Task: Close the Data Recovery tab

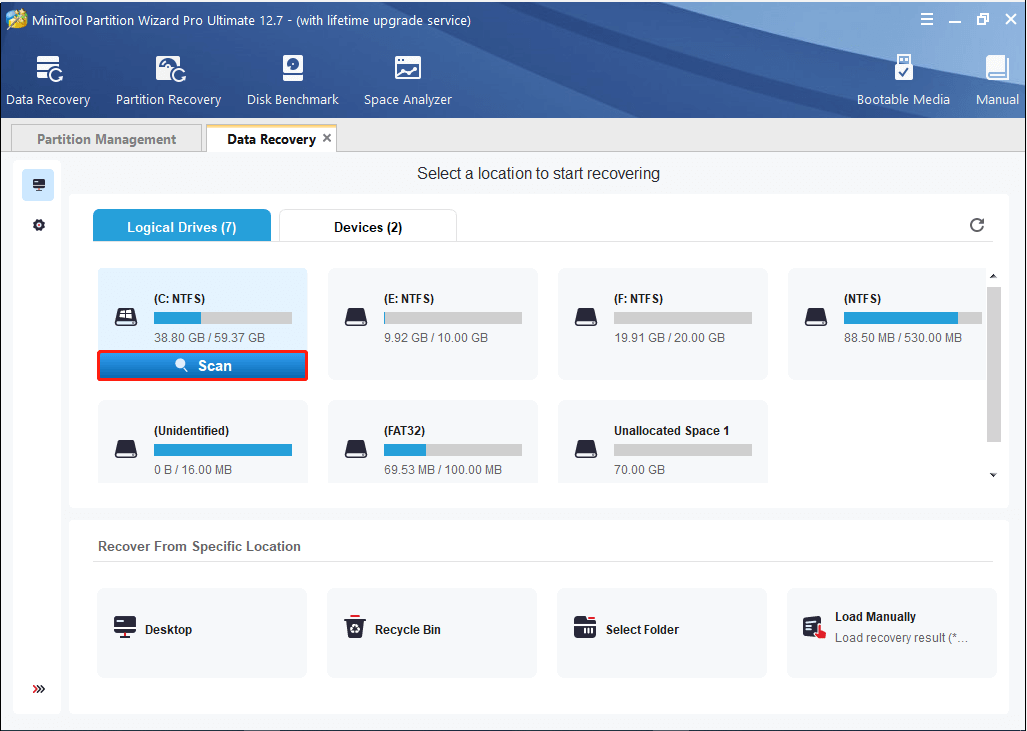Action: tap(327, 138)
